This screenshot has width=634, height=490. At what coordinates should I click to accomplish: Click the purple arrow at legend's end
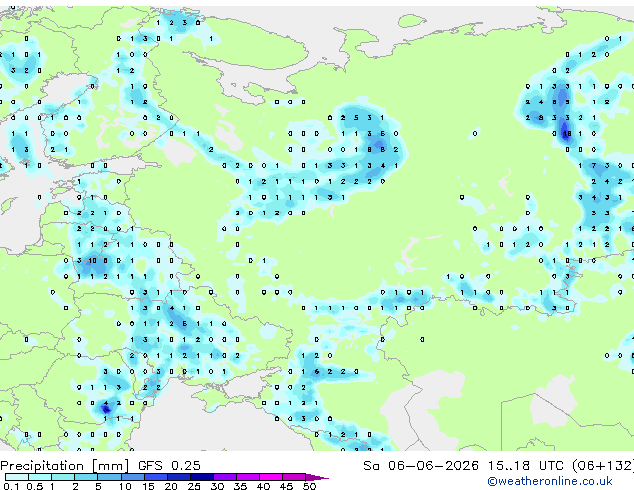point(317,477)
